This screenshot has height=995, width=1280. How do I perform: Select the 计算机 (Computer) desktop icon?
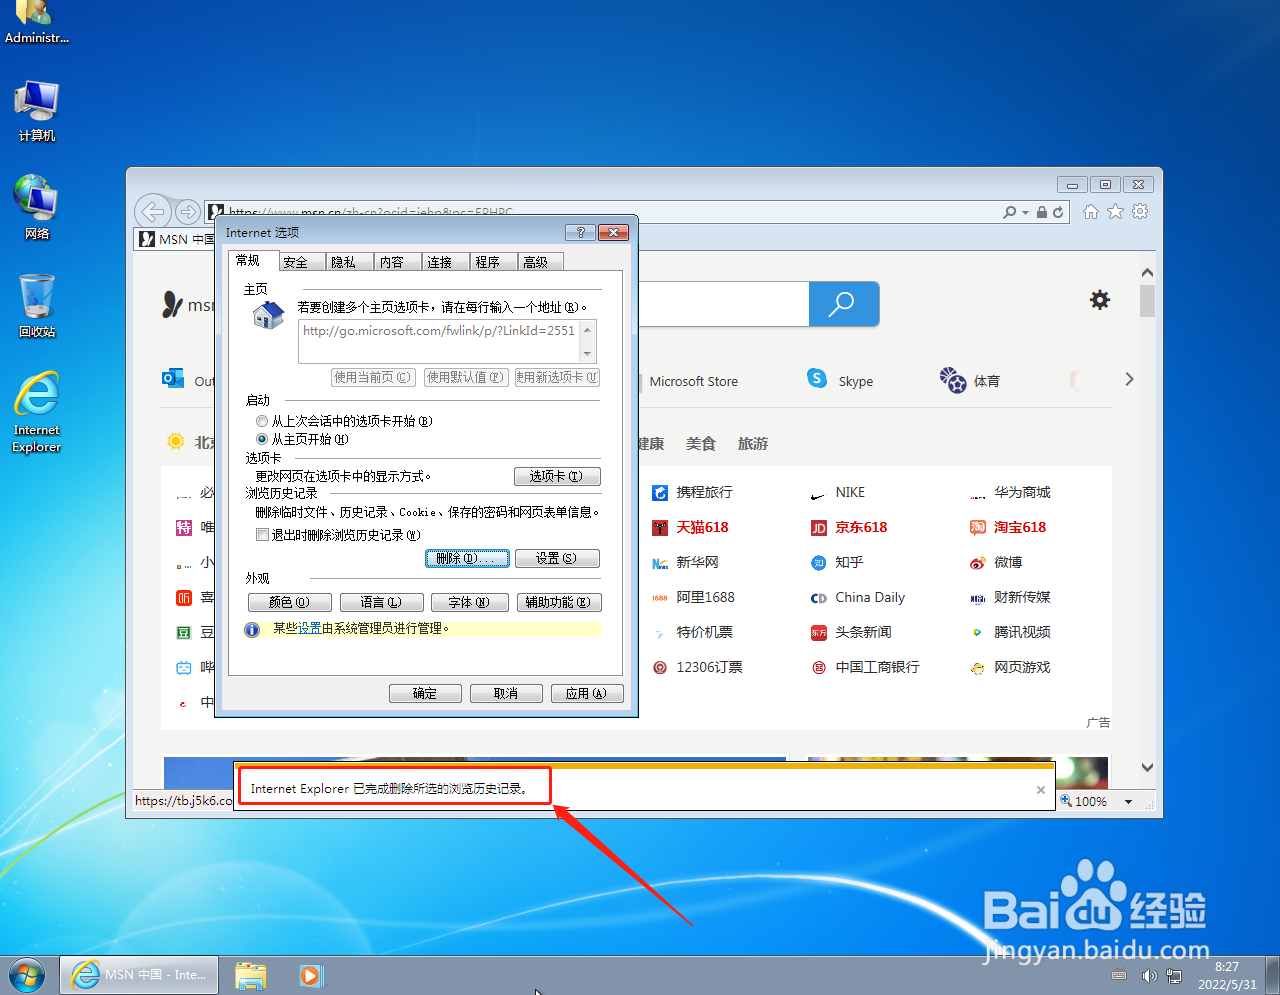click(37, 110)
